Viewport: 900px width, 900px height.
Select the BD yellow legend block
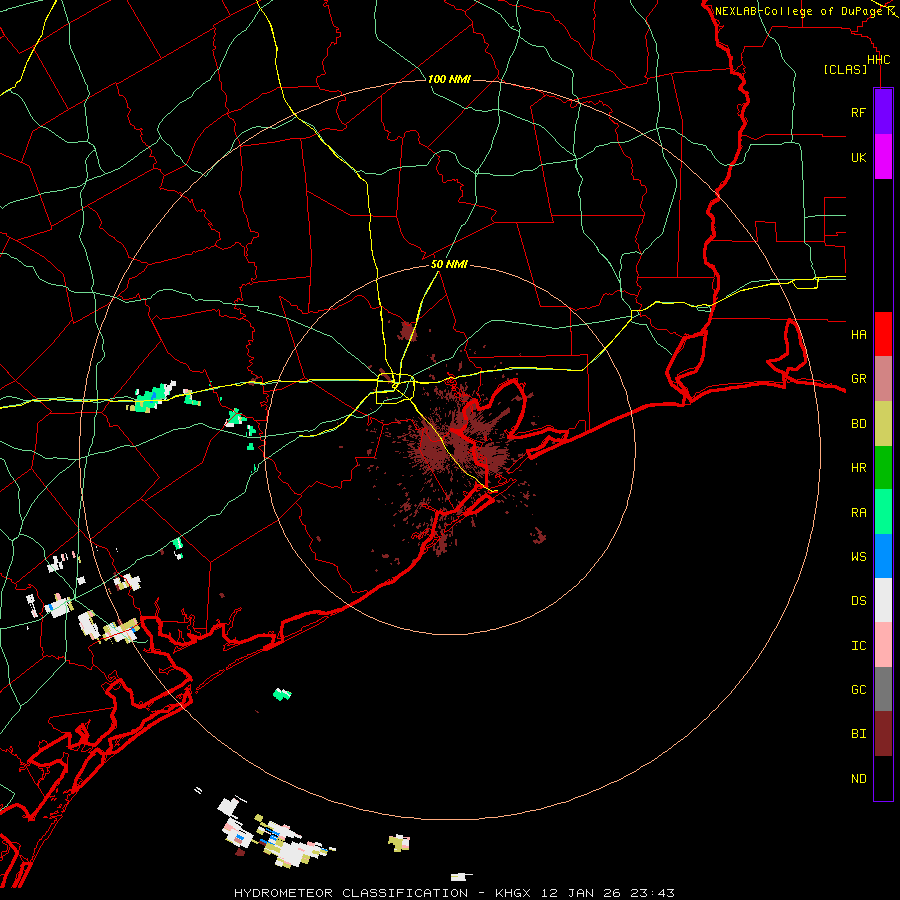(x=883, y=424)
